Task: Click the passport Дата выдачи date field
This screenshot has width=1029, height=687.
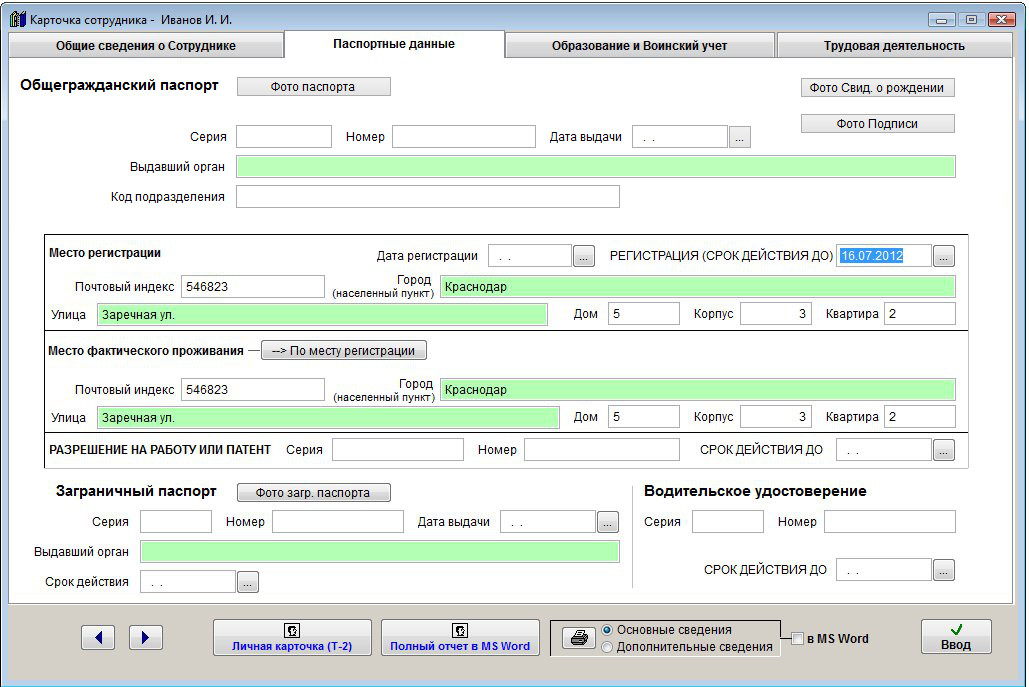Action: point(680,136)
